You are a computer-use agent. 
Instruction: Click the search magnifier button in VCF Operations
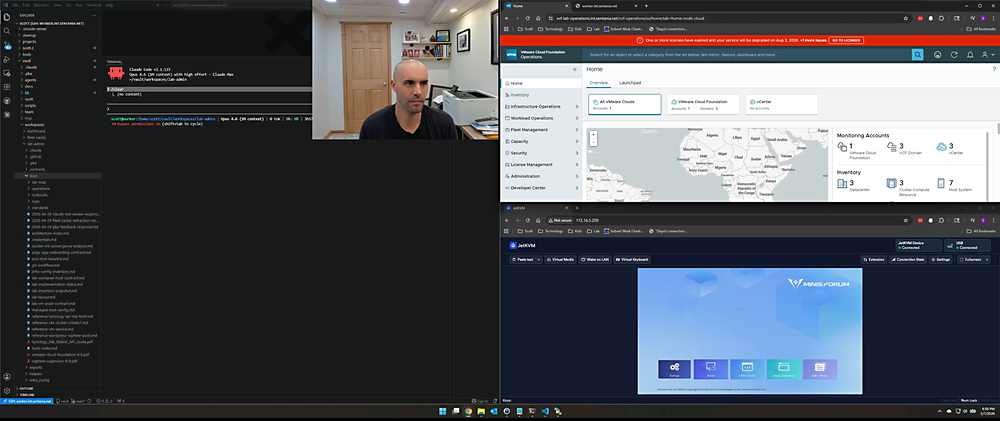[917, 55]
